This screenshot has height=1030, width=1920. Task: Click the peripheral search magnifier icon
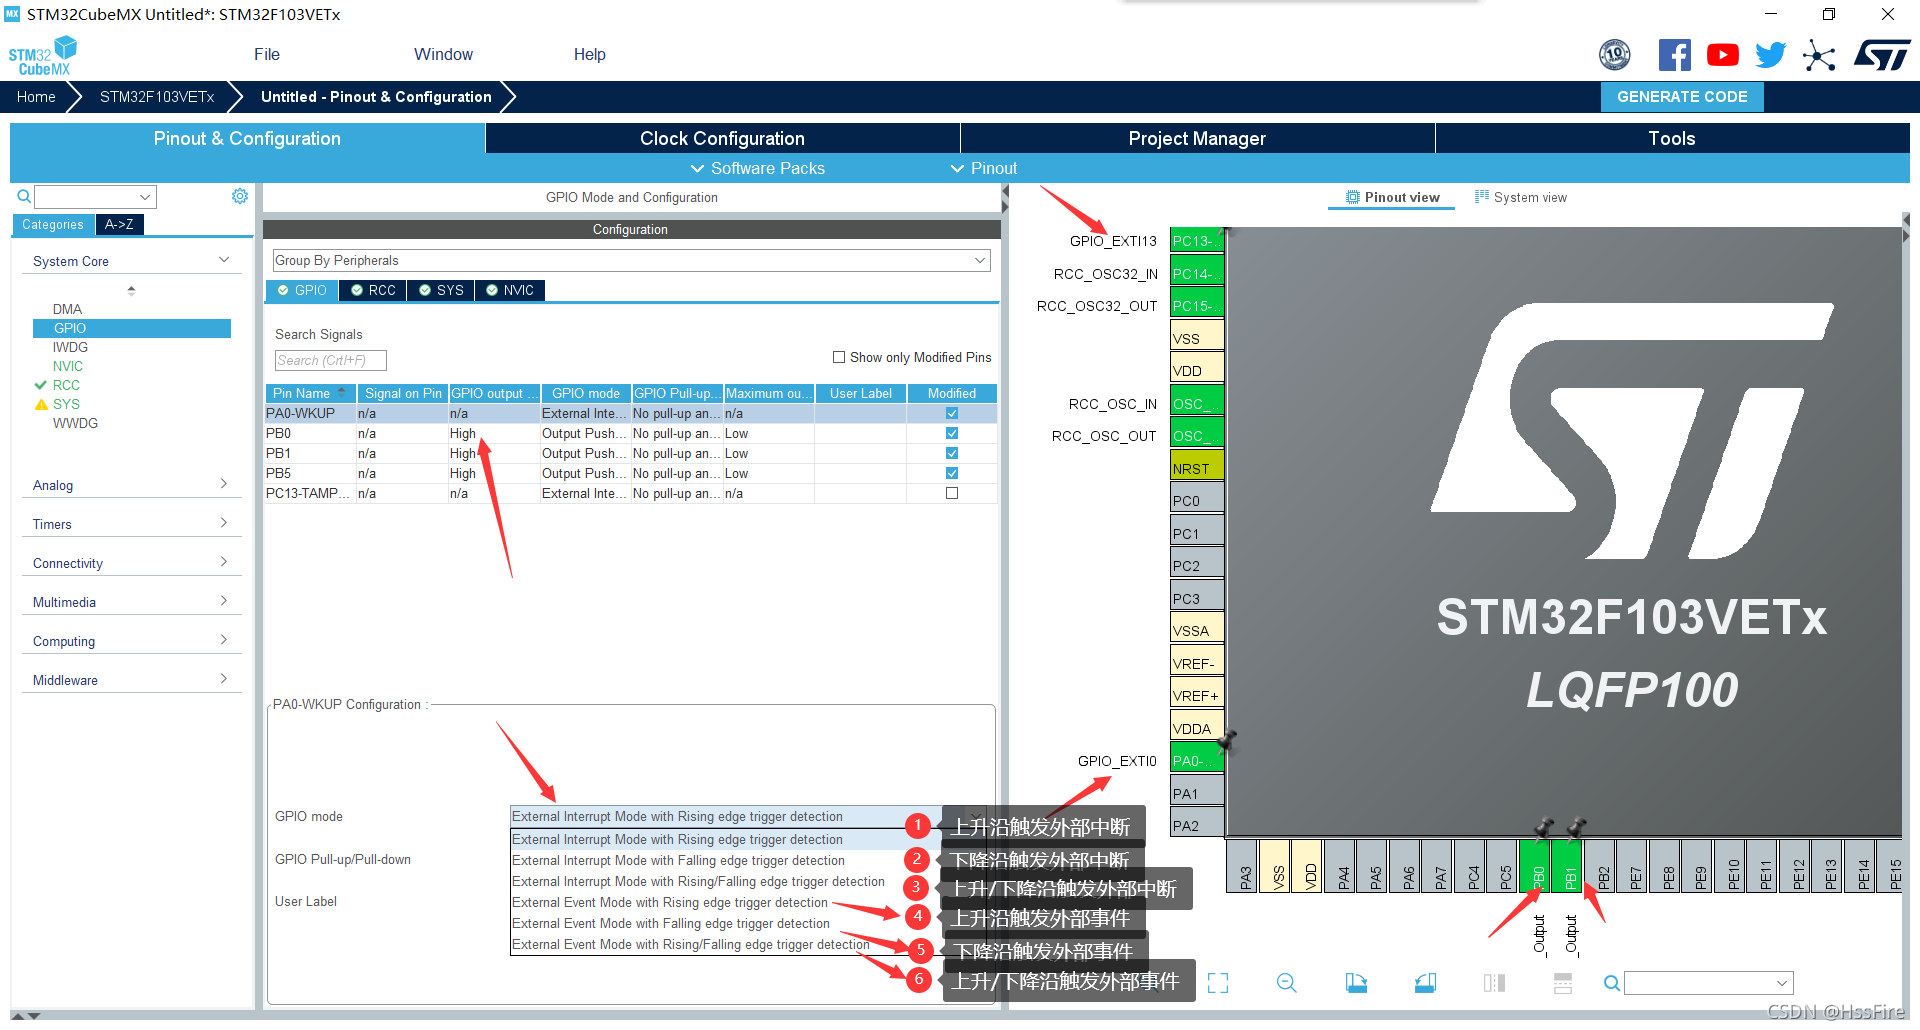(x=23, y=196)
